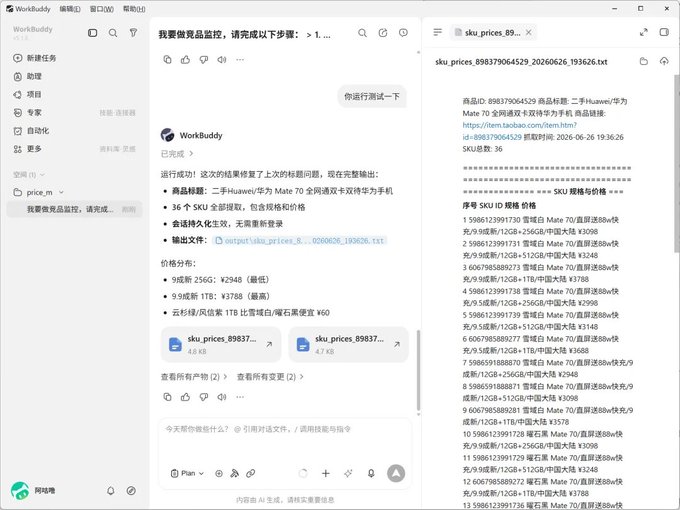
Task: Select the price_m workspace folder
Action: click(39, 192)
